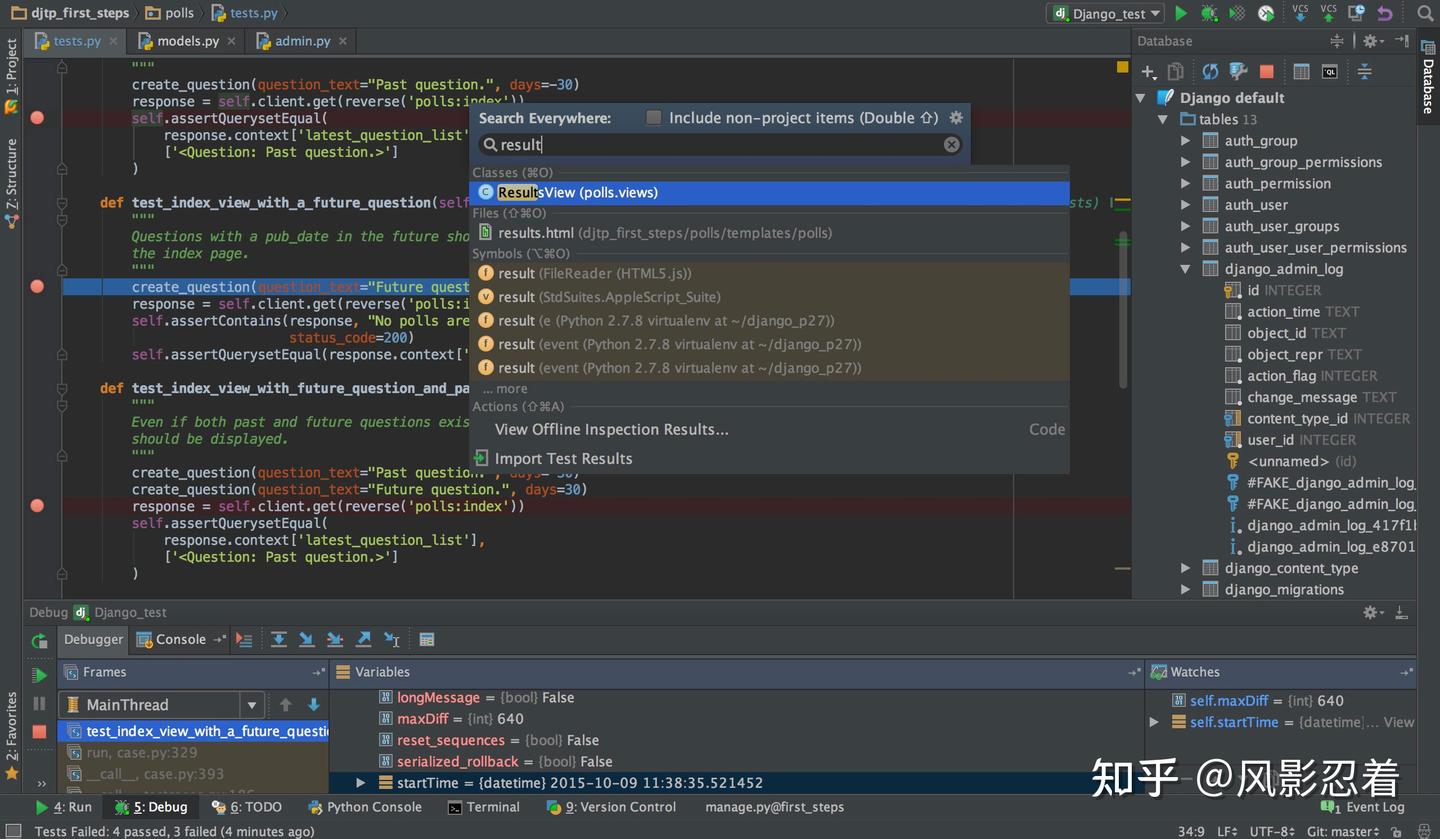This screenshot has width=1440, height=839.
Task: Open data source properties with the wrench icon
Action: [x=1237, y=71]
